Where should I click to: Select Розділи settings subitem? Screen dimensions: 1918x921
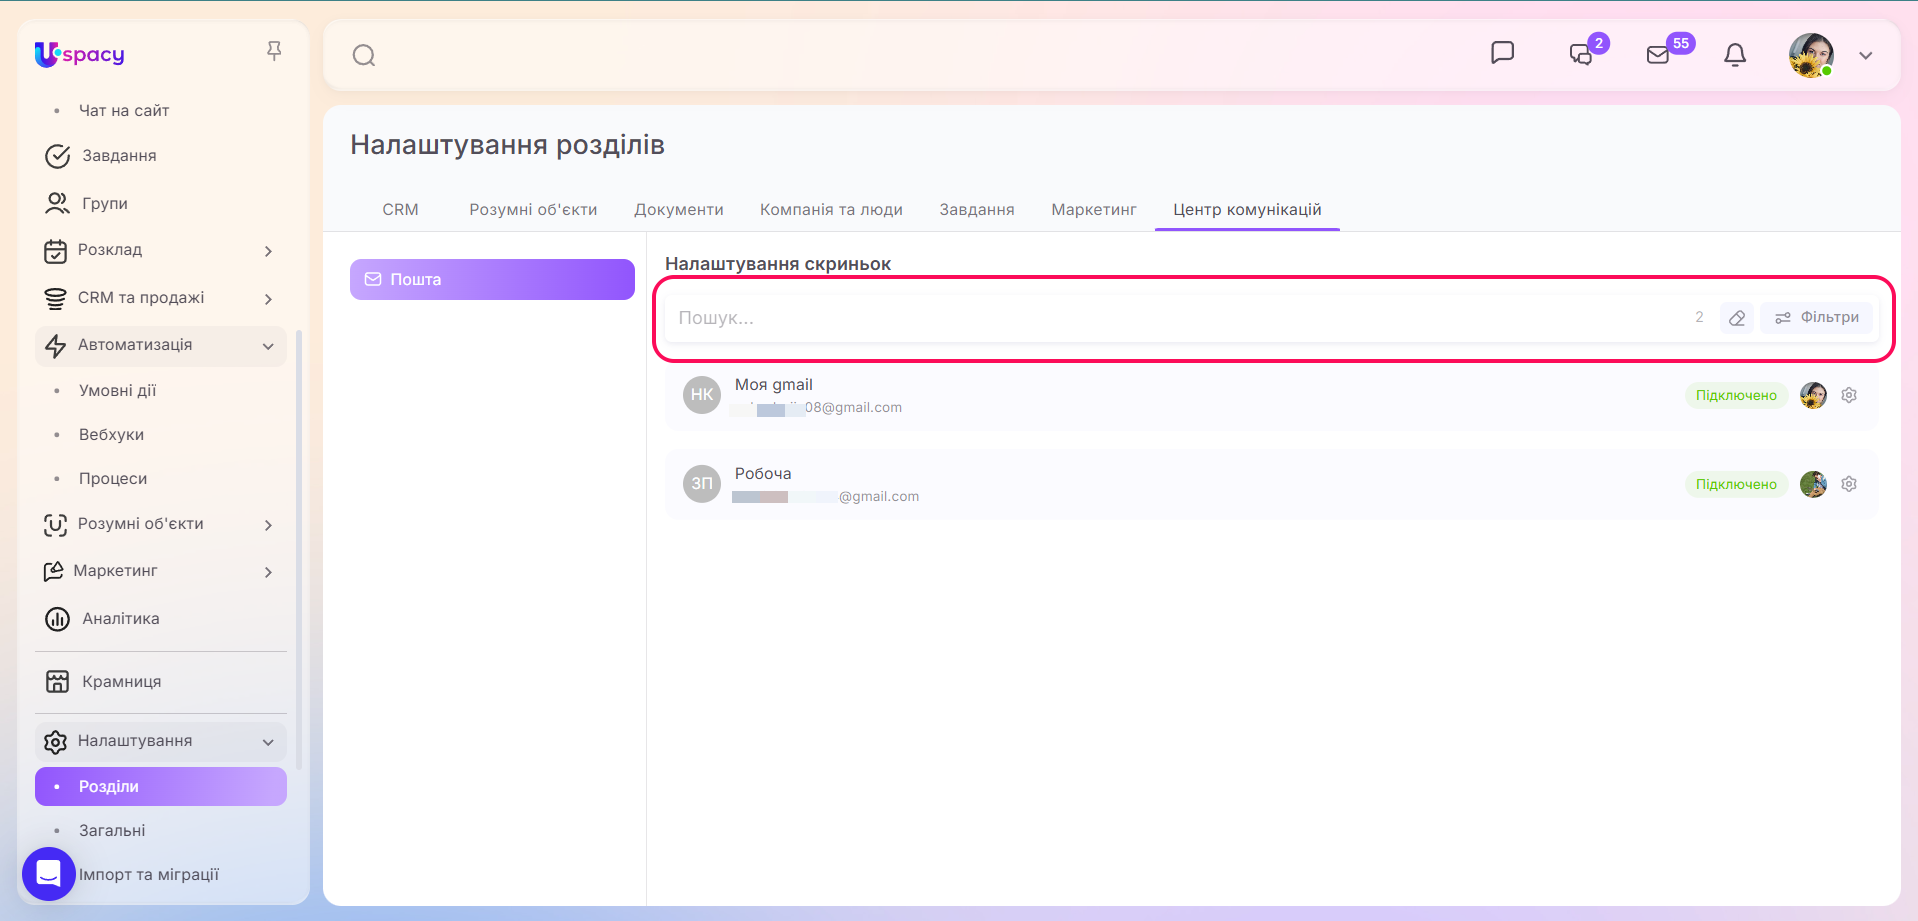tap(161, 786)
